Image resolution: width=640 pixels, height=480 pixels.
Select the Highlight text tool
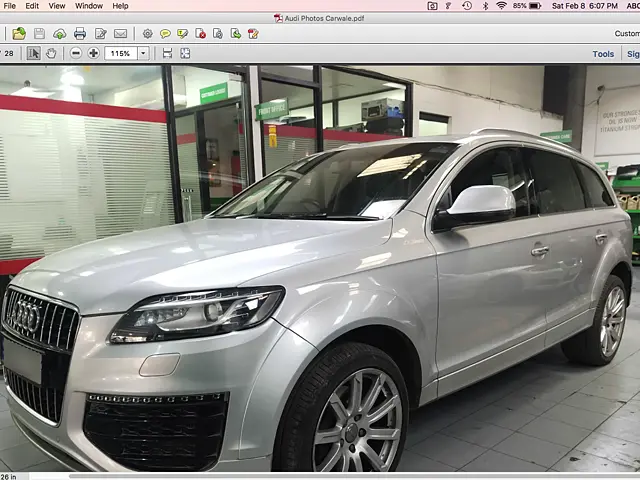pos(182,34)
